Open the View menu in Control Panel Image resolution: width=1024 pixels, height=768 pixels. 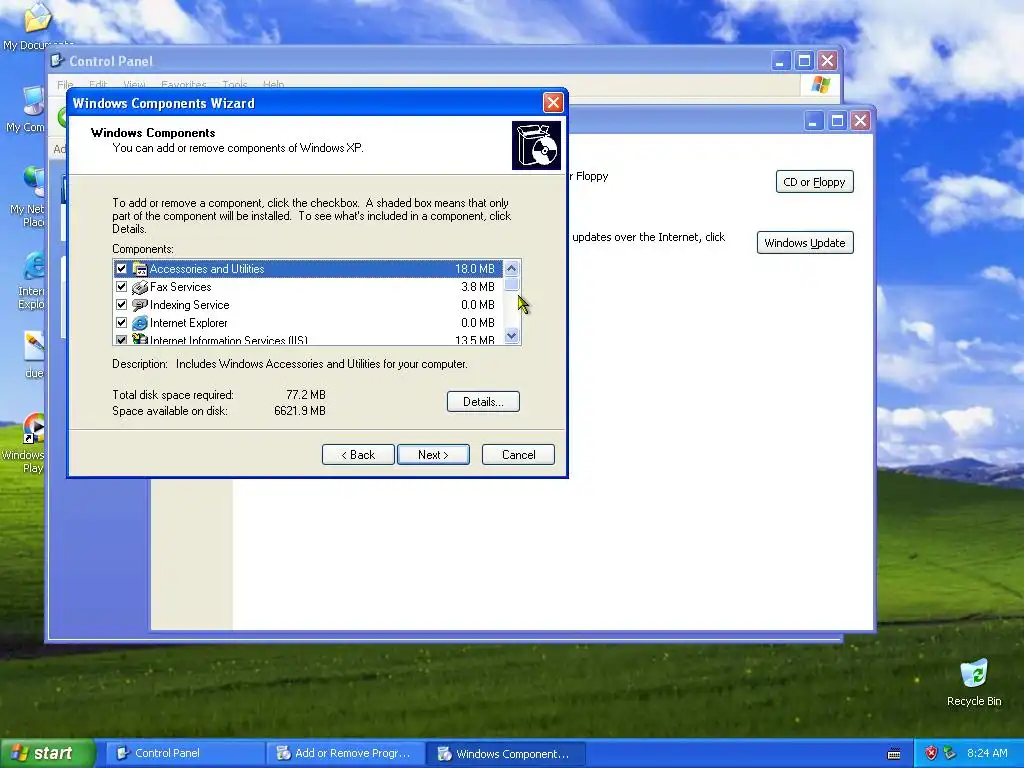[134, 84]
